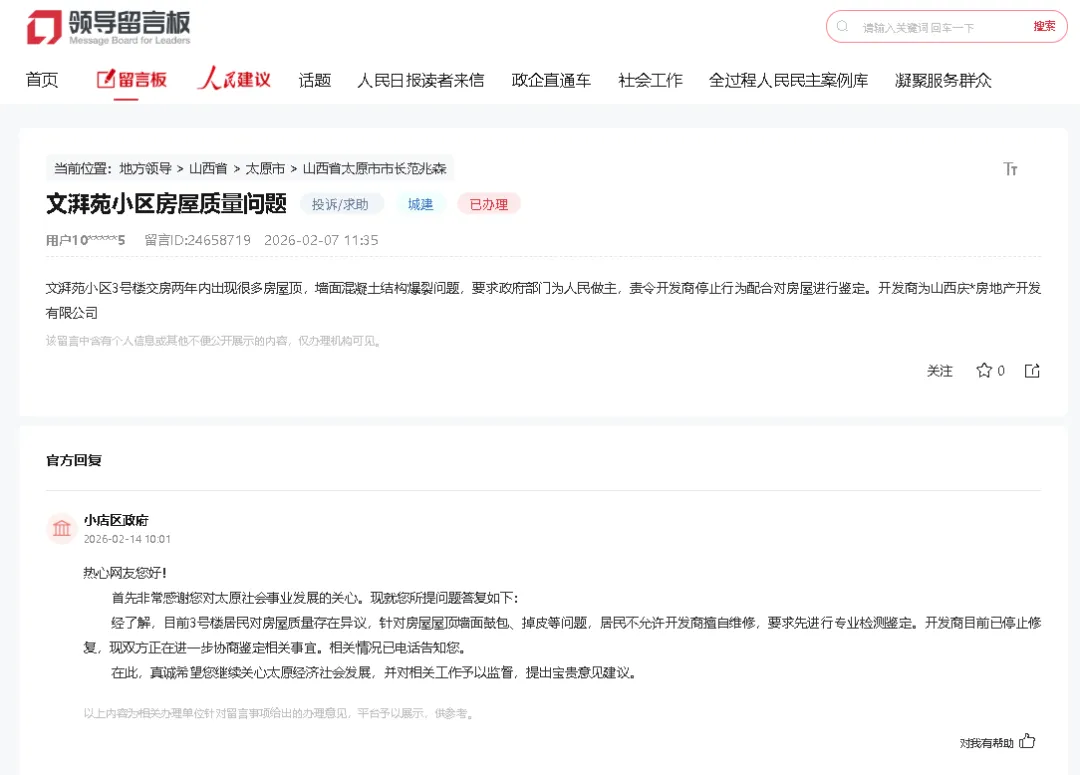Click the red 搜索 button
This screenshot has width=1080, height=775.
pyautogui.click(x=1044, y=26)
